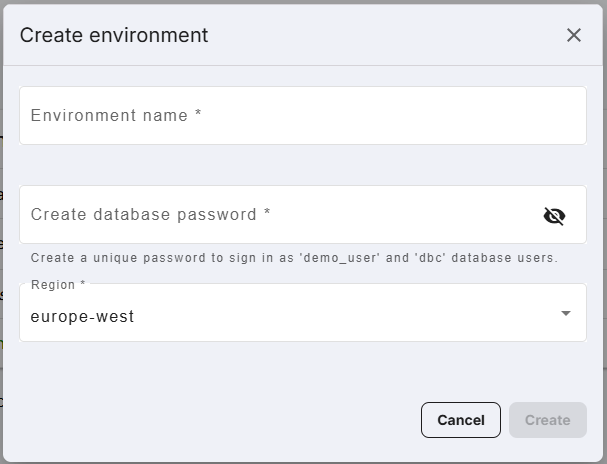This screenshot has height=464, width=607.
Task: Click the password helper text below the field
Action: (x=294, y=258)
